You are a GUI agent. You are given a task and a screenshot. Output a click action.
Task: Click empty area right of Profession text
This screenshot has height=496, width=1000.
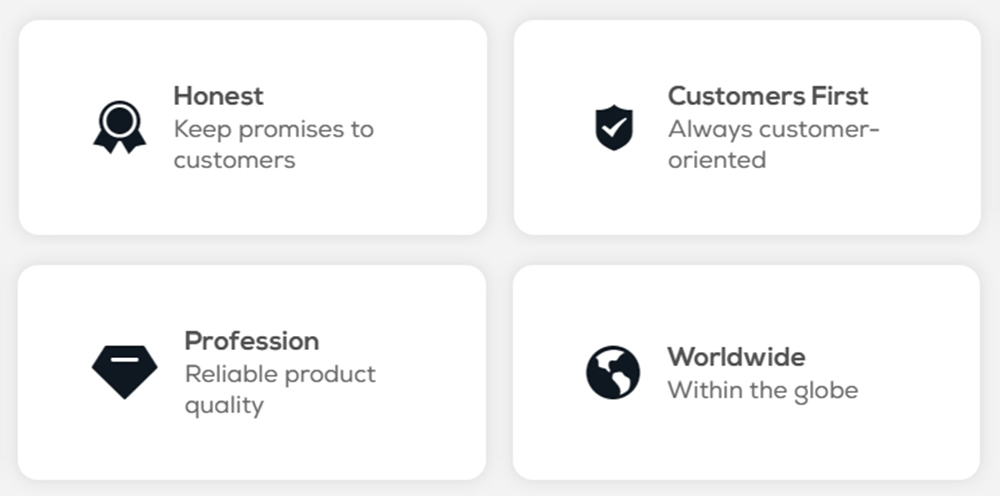[430, 372]
